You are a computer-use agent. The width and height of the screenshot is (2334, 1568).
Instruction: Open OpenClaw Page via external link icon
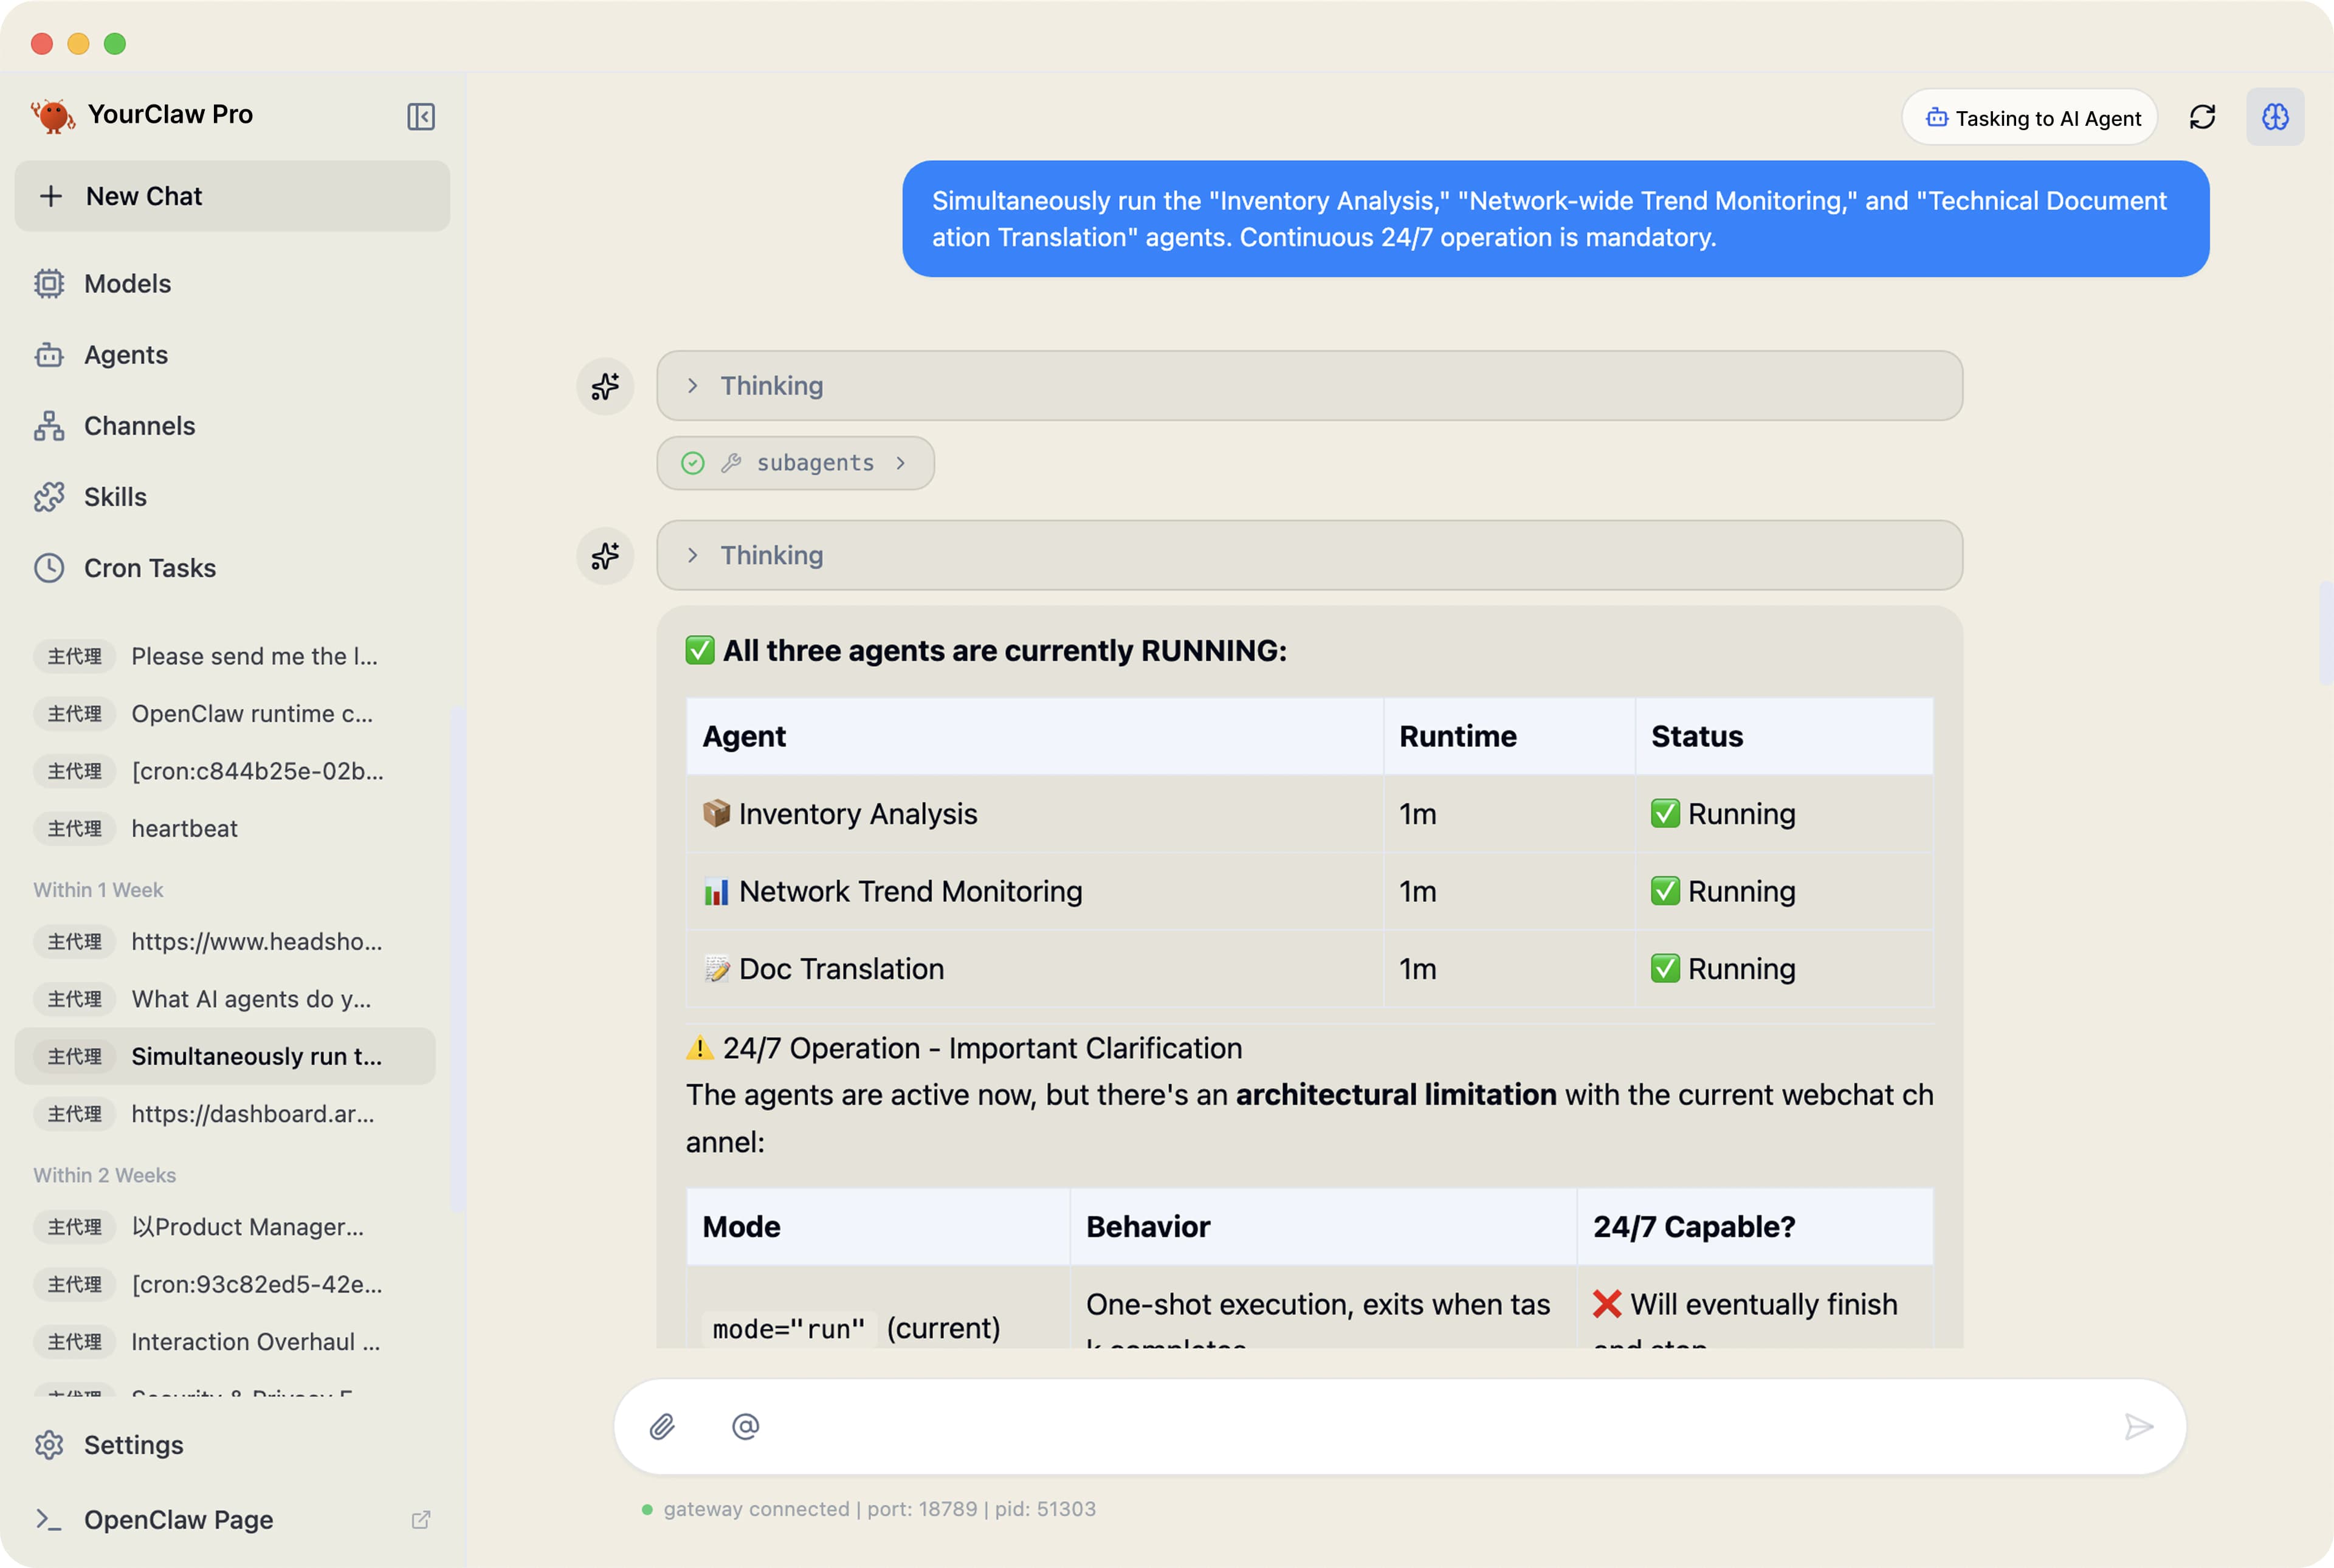click(x=422, y=1519)
